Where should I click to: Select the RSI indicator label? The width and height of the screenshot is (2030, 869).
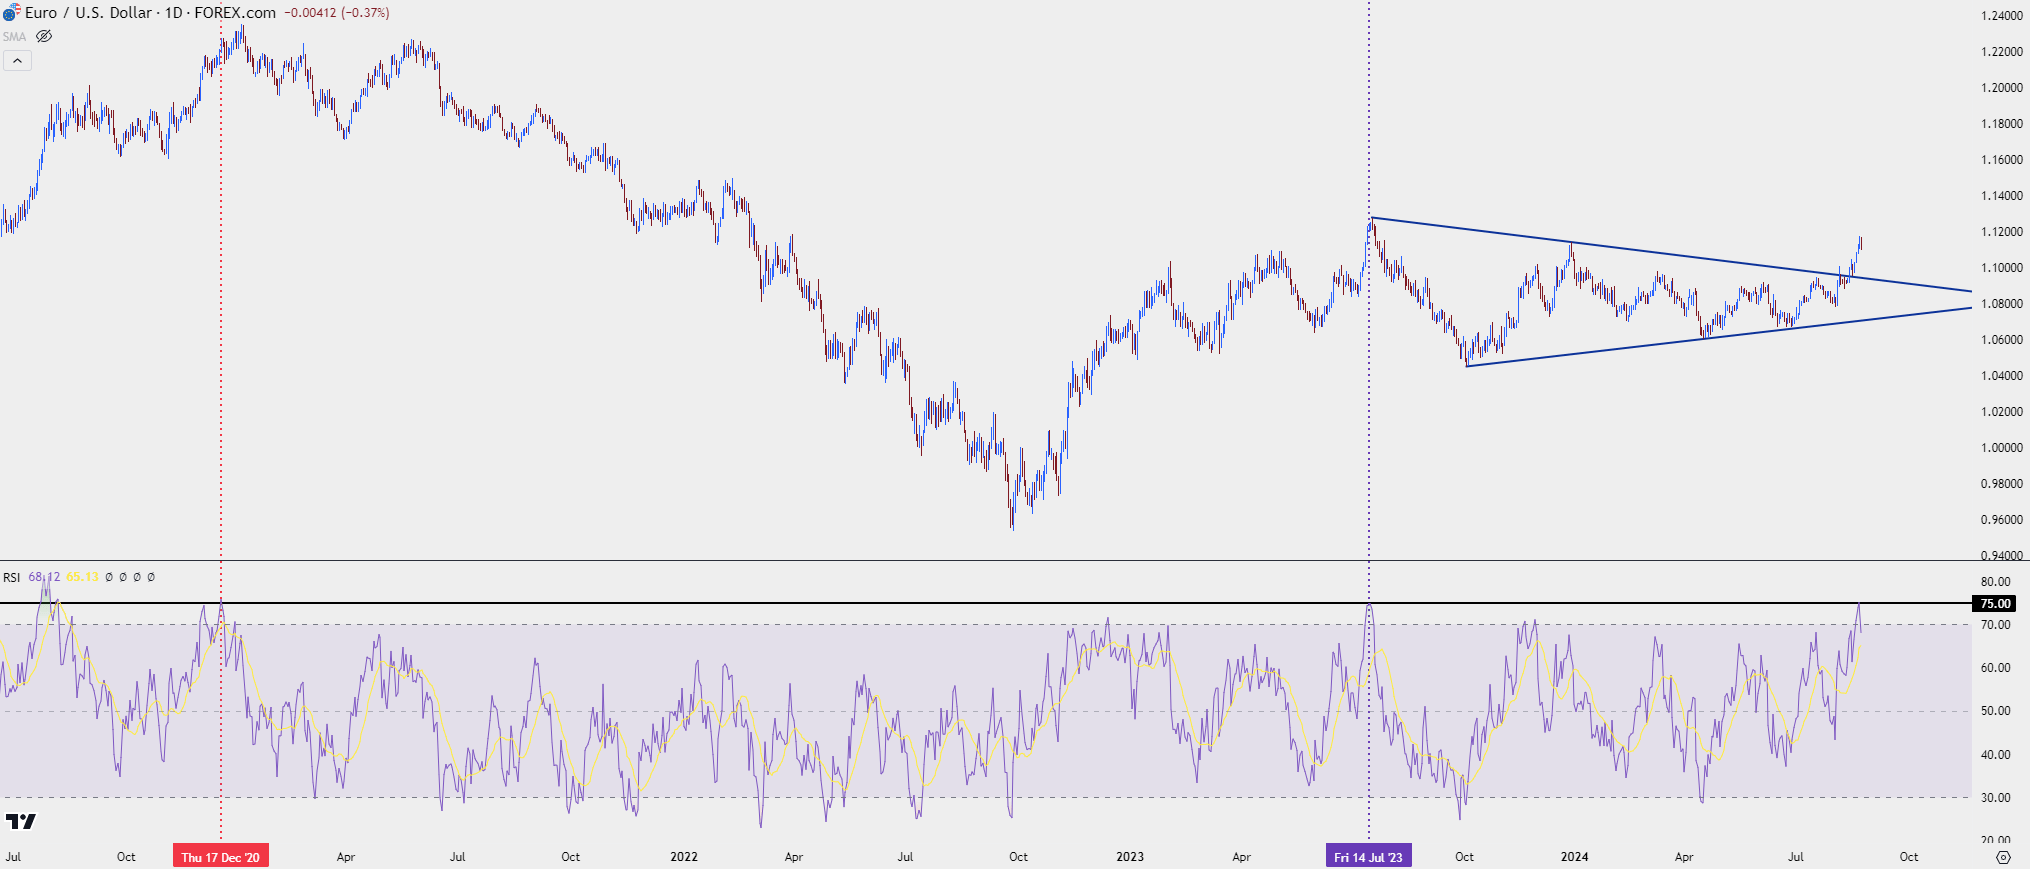[x=11, y=577]
